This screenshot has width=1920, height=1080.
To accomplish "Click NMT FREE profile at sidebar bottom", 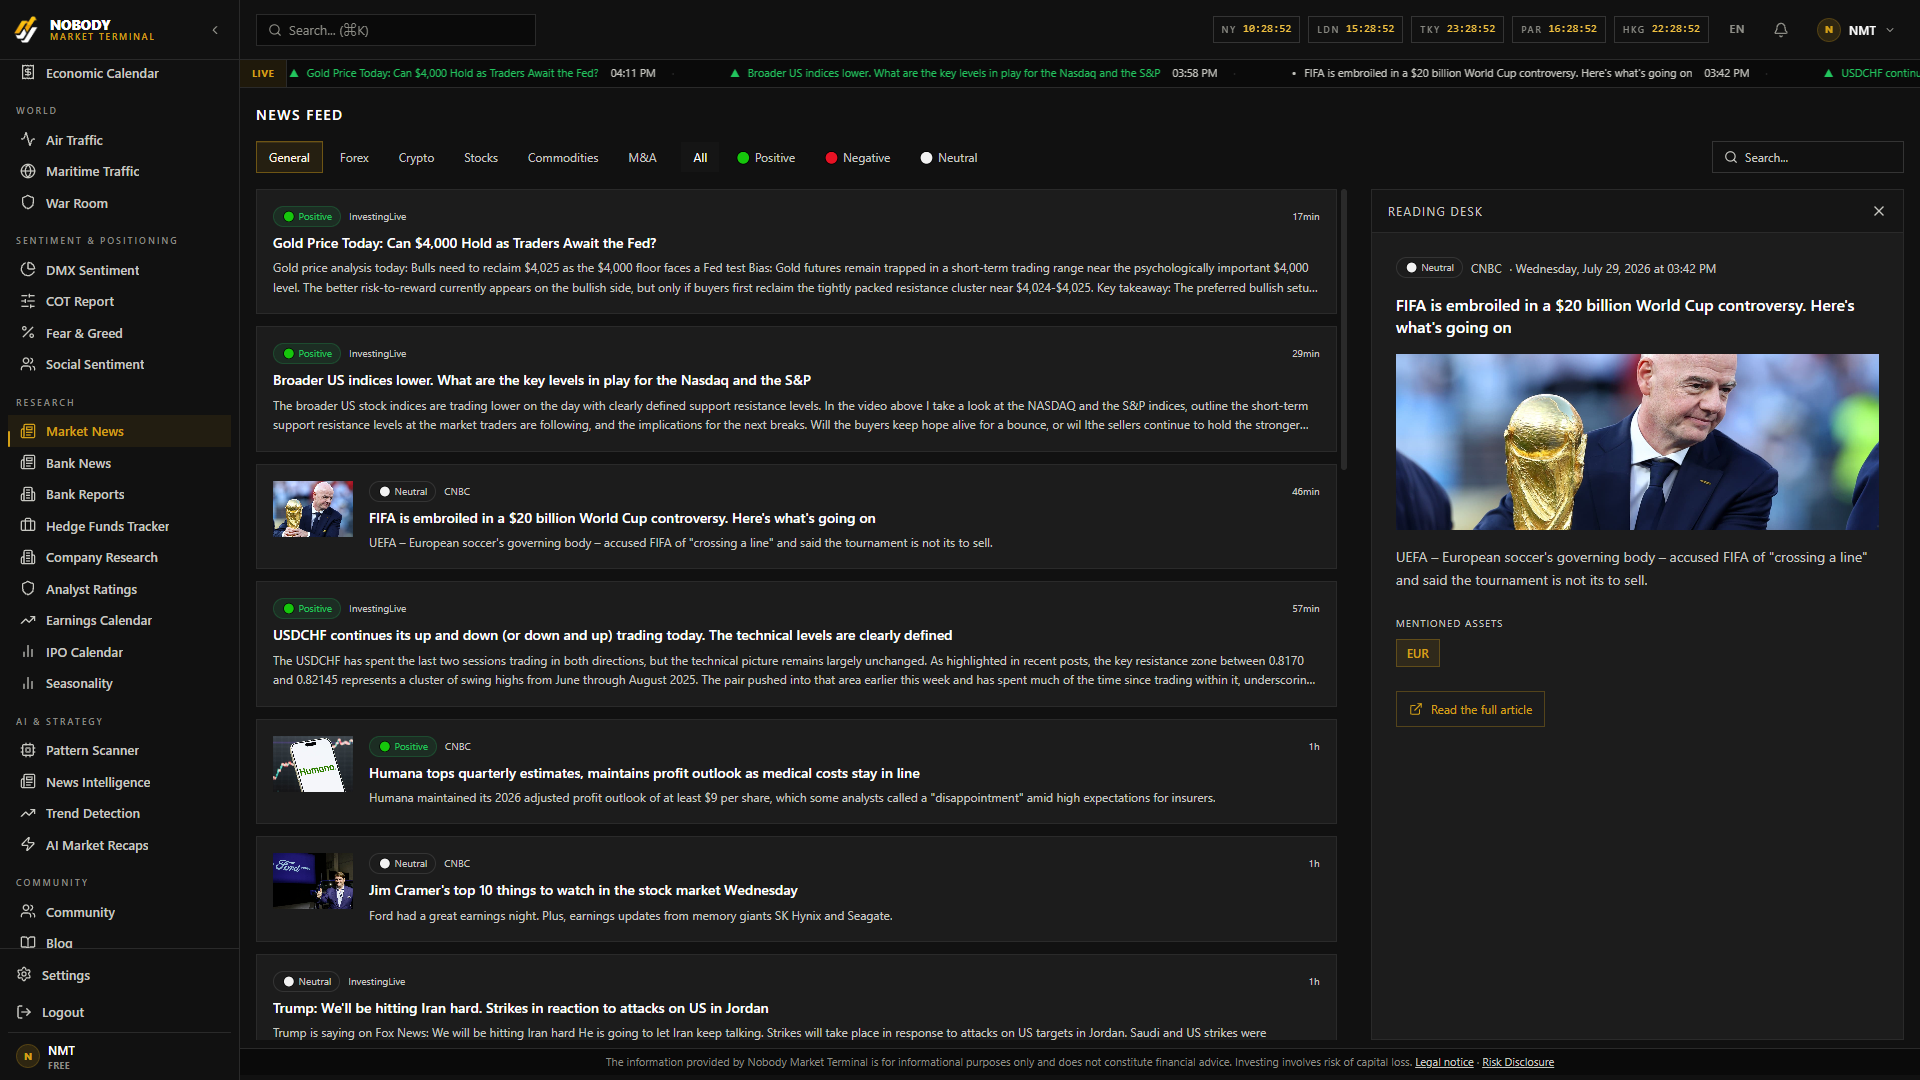I will pyautogui.click(x=120, y=1057).
